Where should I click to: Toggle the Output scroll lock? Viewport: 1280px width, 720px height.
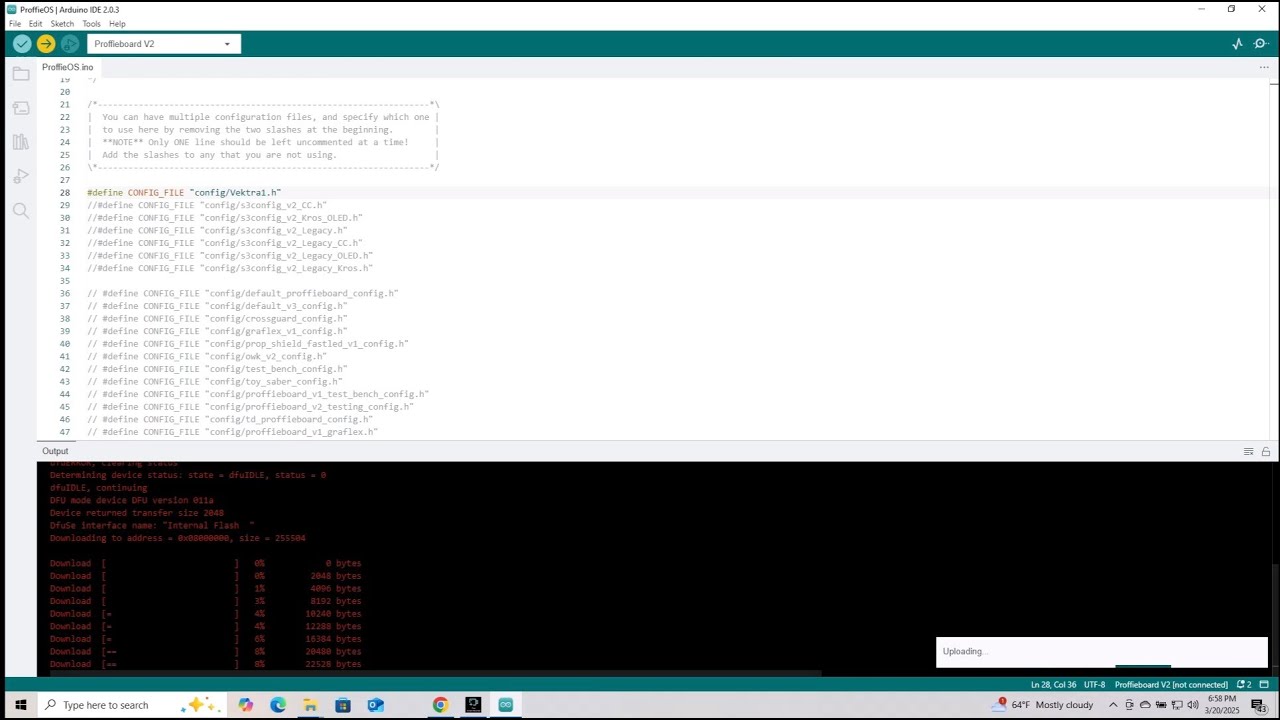point(1266,452)
